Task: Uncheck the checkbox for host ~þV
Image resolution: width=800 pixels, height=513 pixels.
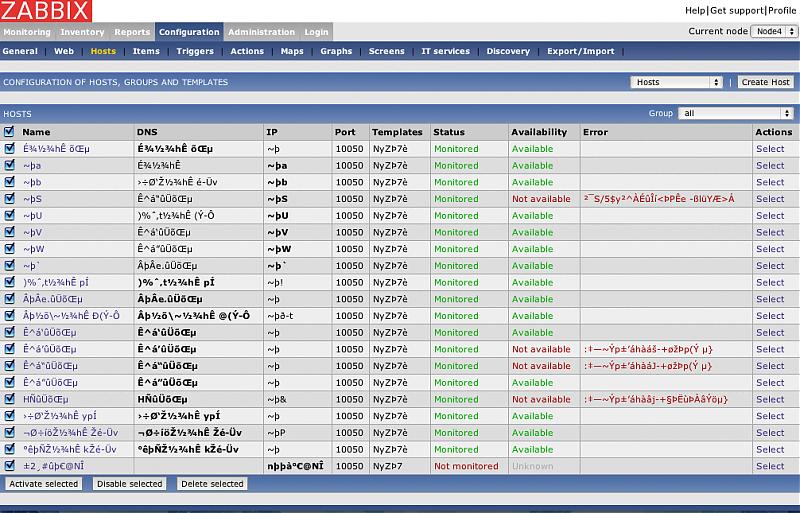Action: pos(9,232)
